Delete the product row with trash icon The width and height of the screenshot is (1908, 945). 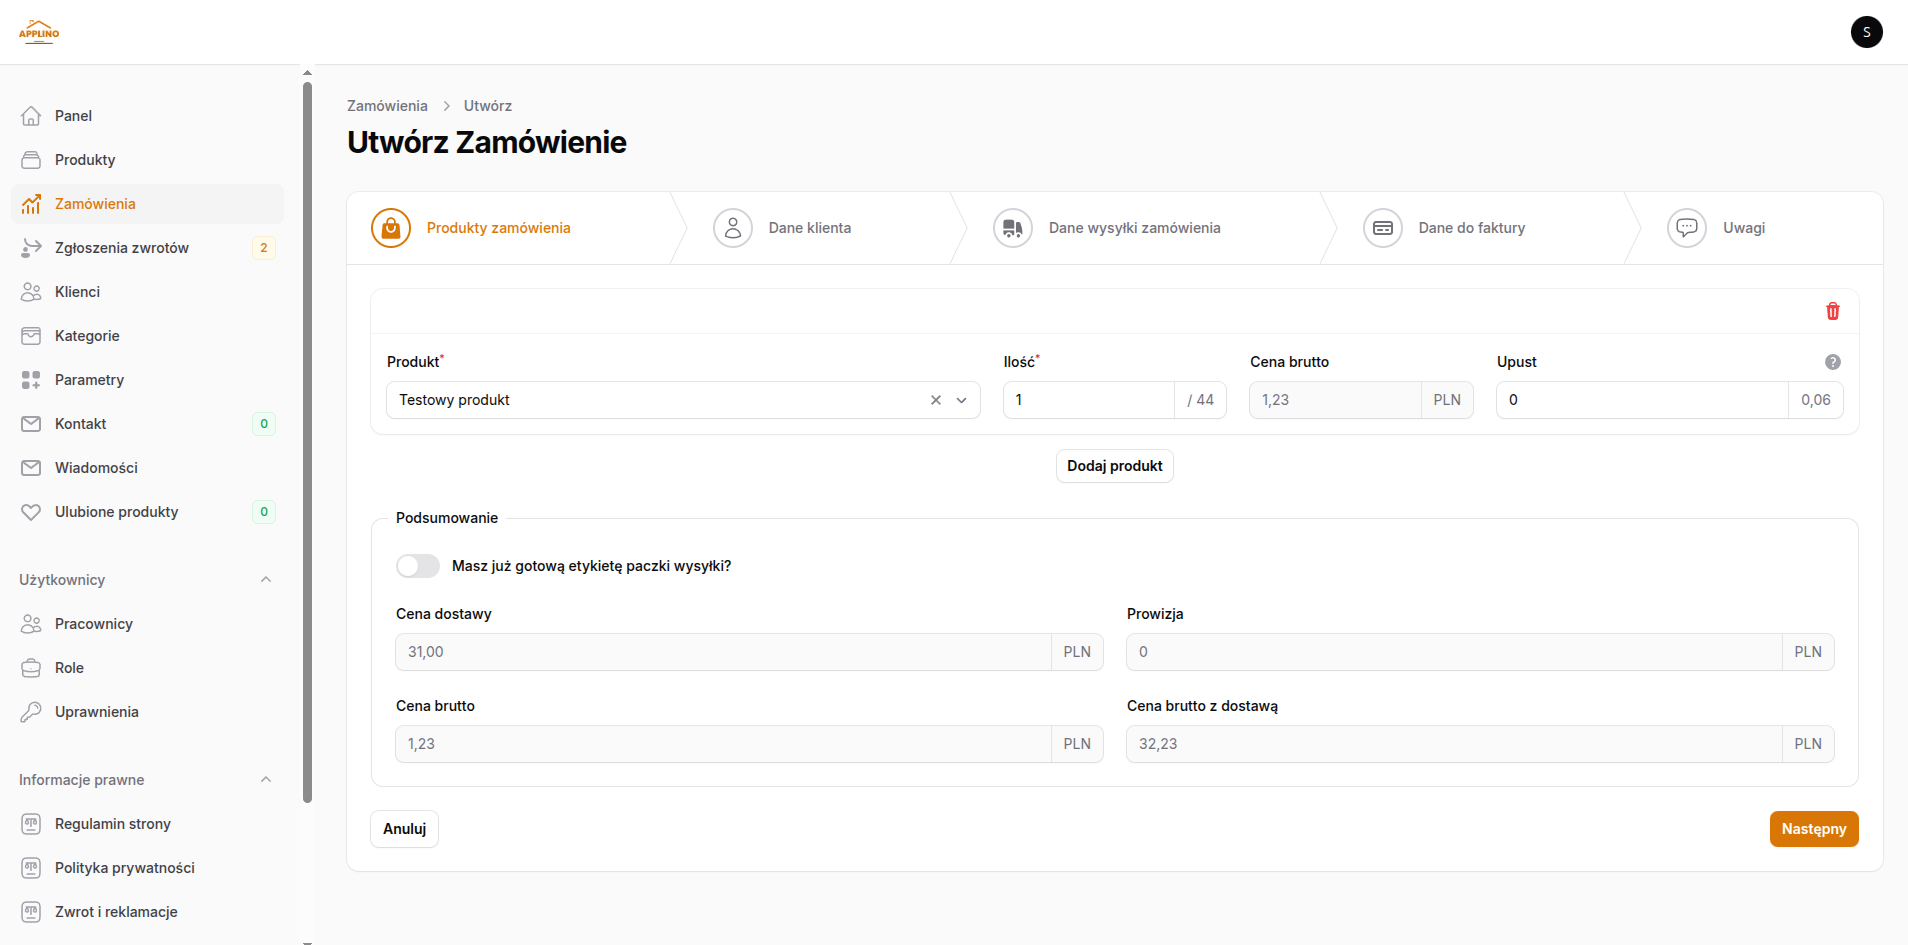[1832, 311]
